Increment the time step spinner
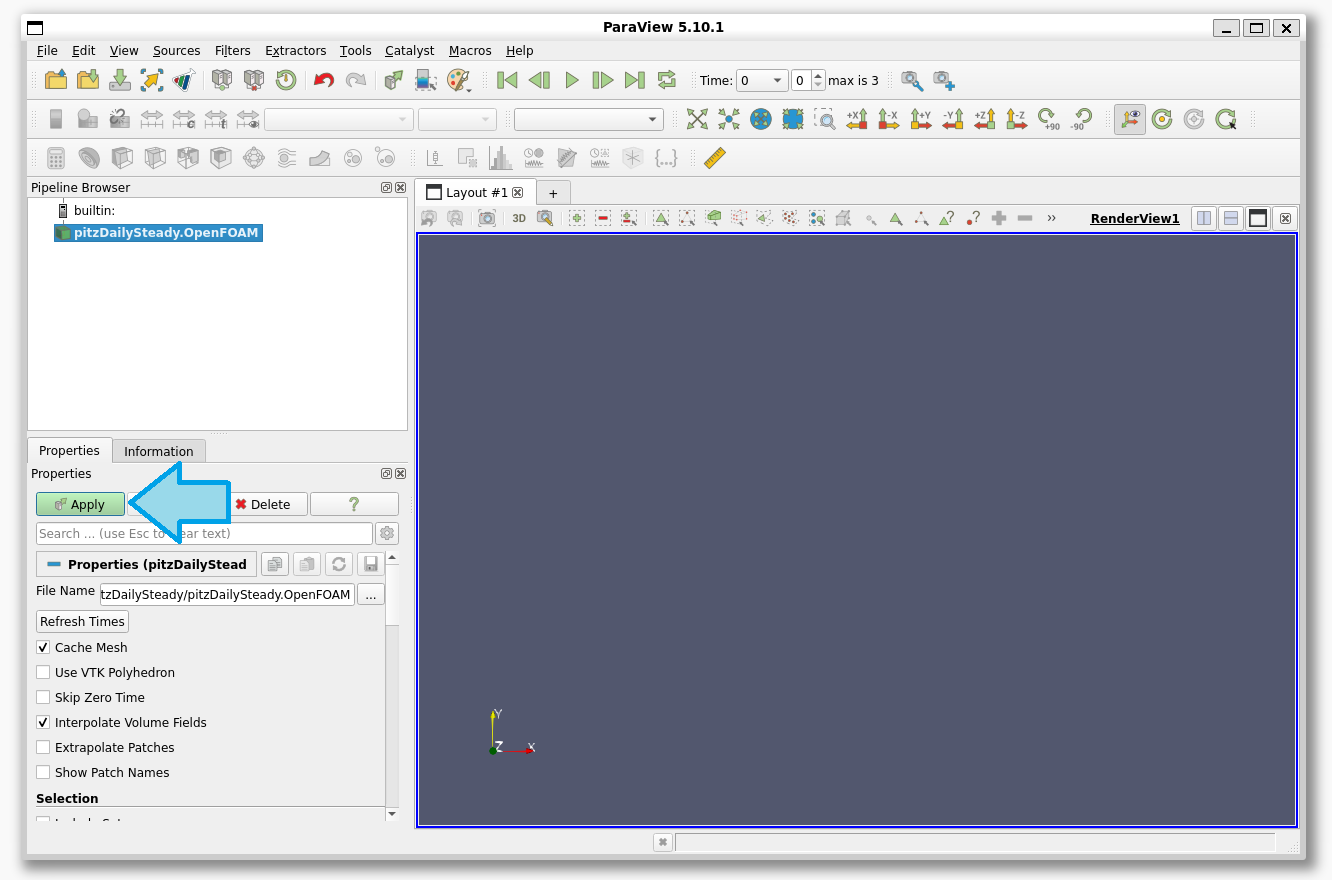Viewport: 1332px width, 880px height. [x=819, y=76]
